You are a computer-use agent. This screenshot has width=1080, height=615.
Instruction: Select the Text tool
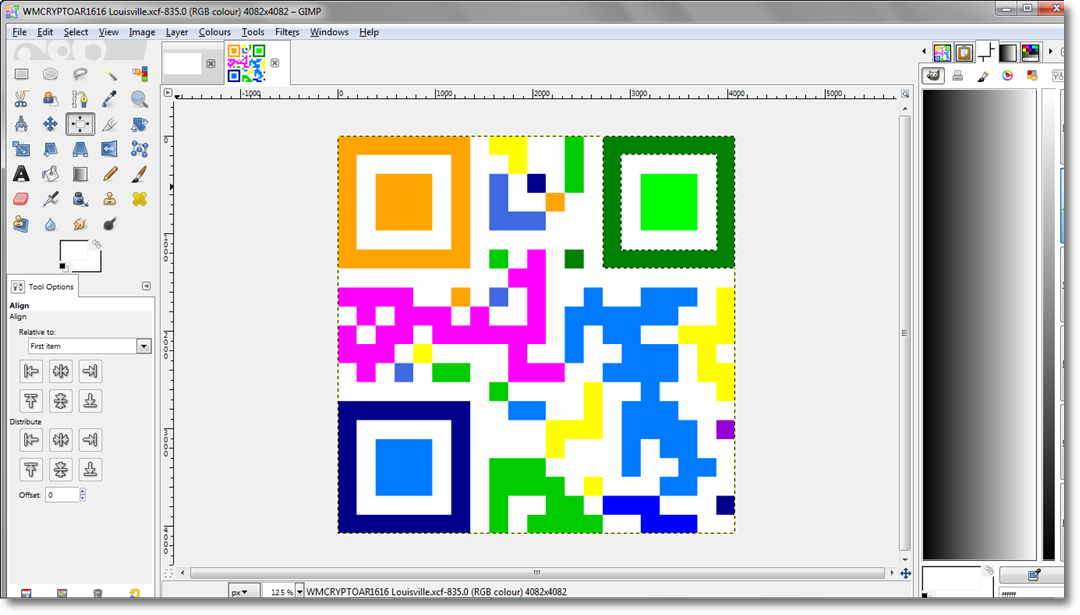coord(21,174)
